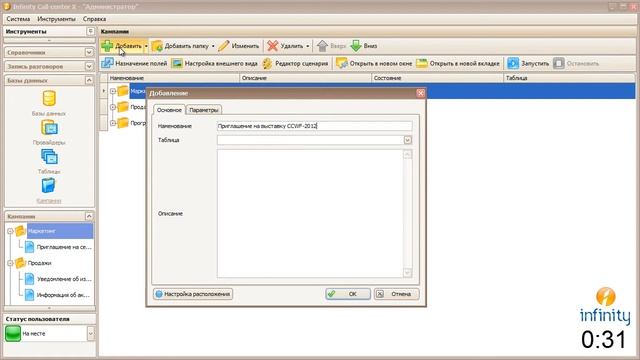The image size is (640, 360).
Task: Launch Редактор сценария
Action: (x=295, y=63)
